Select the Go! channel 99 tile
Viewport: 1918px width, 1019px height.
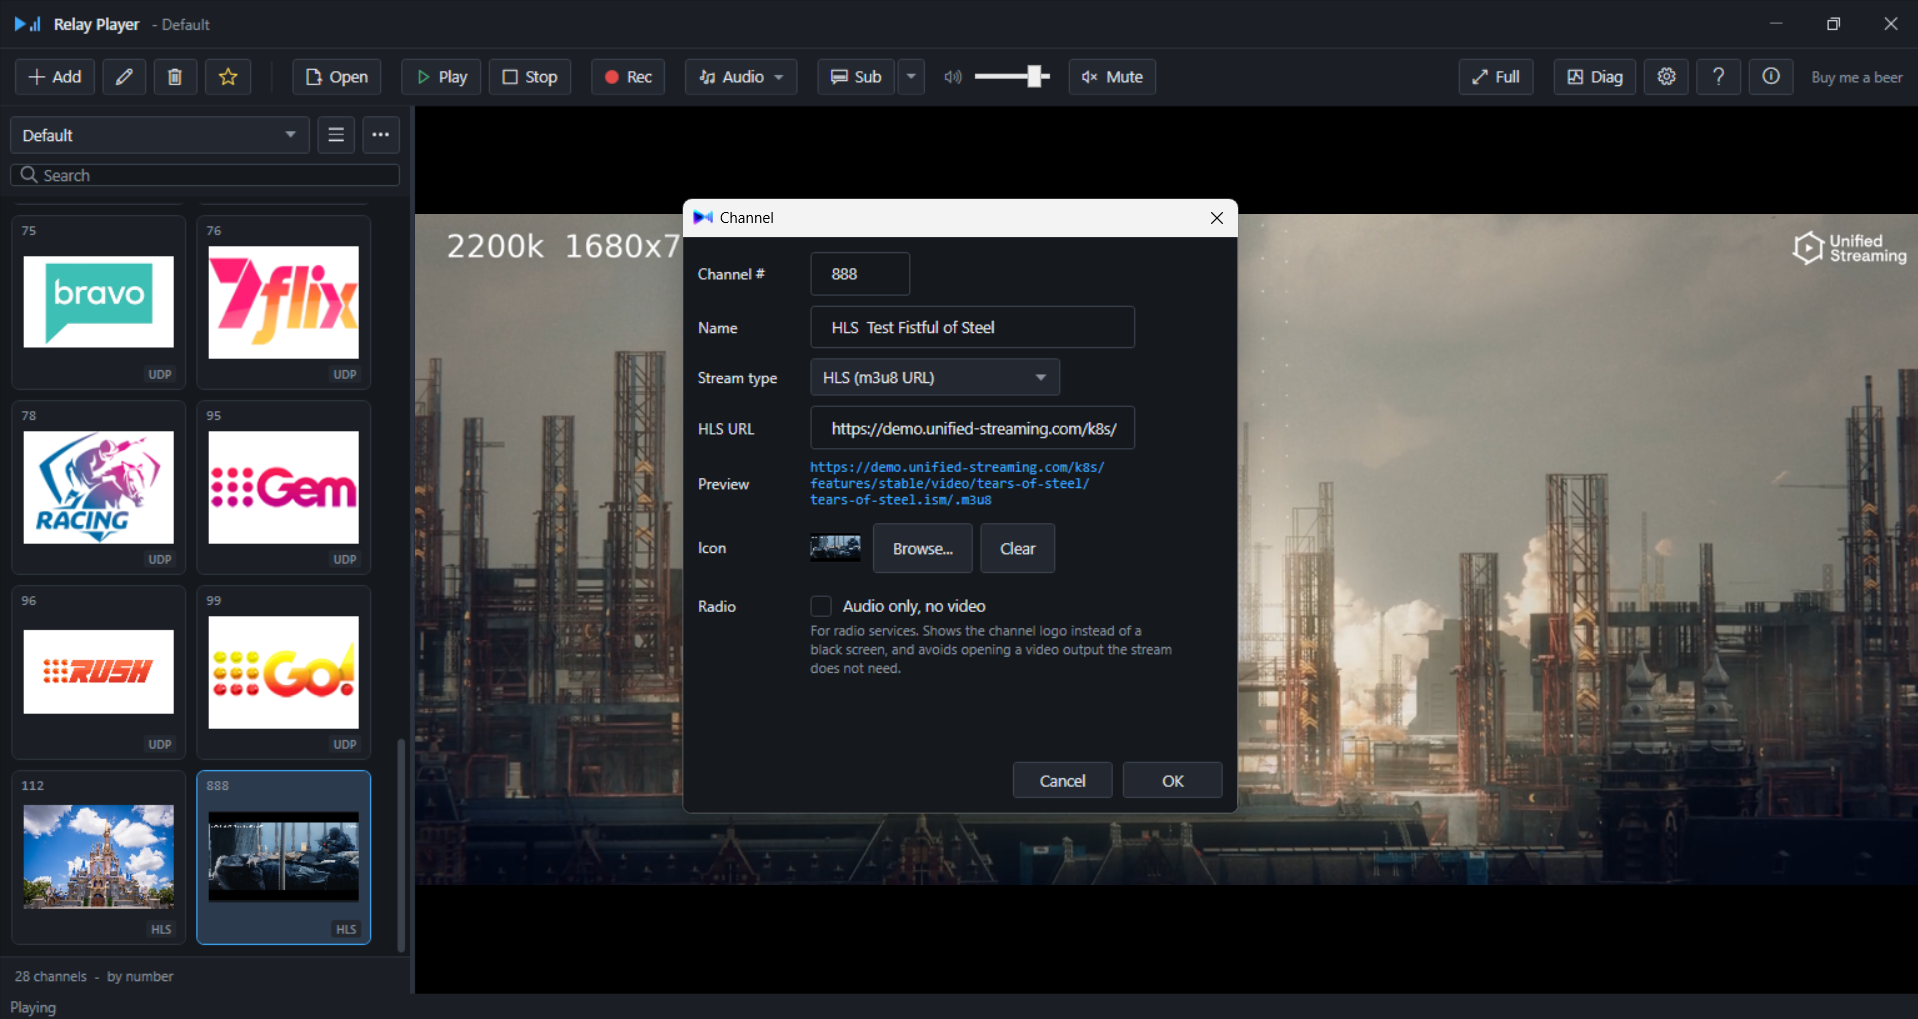coord(284,672)
